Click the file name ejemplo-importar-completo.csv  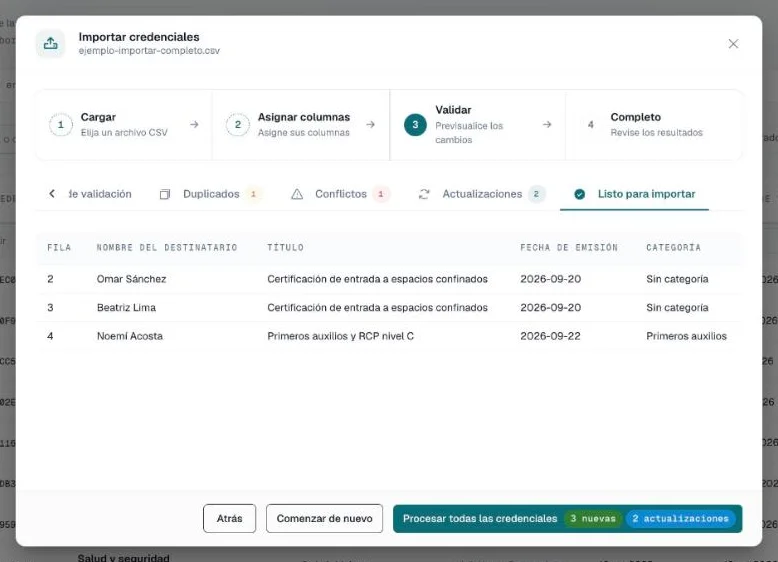[149, 51]
